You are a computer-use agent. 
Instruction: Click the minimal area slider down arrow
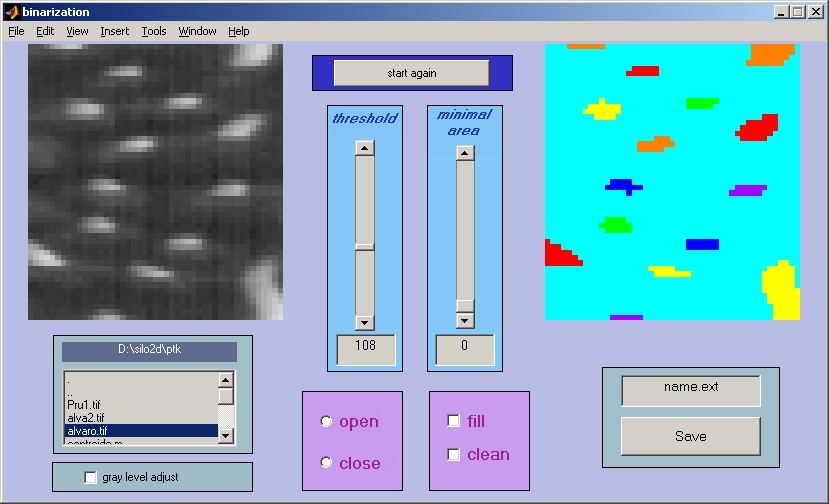(465, 320)
